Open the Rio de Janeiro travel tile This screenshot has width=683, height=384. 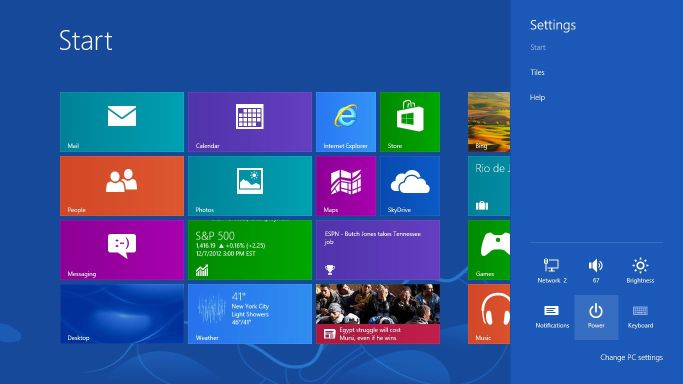pyautogui.click(x=489, y=186)
